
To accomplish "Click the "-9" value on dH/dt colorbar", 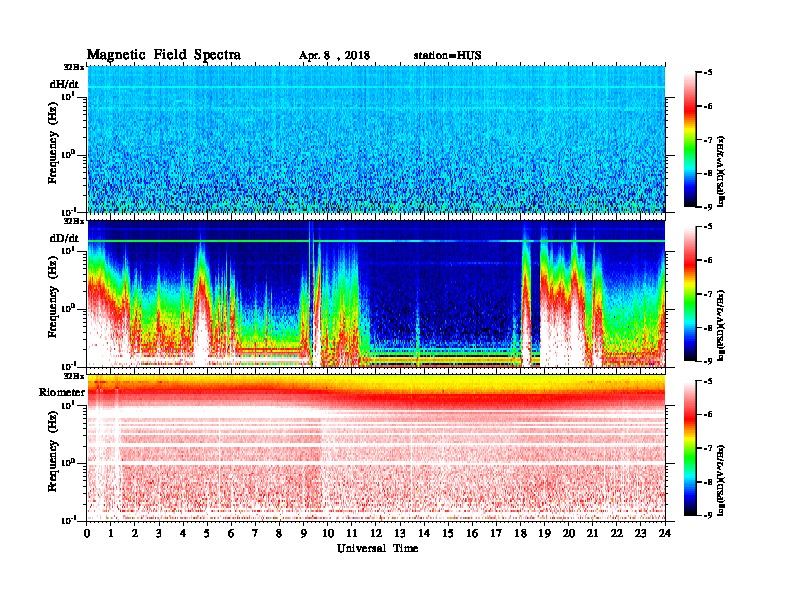I will pyautogui.click(x=708, y=207).
